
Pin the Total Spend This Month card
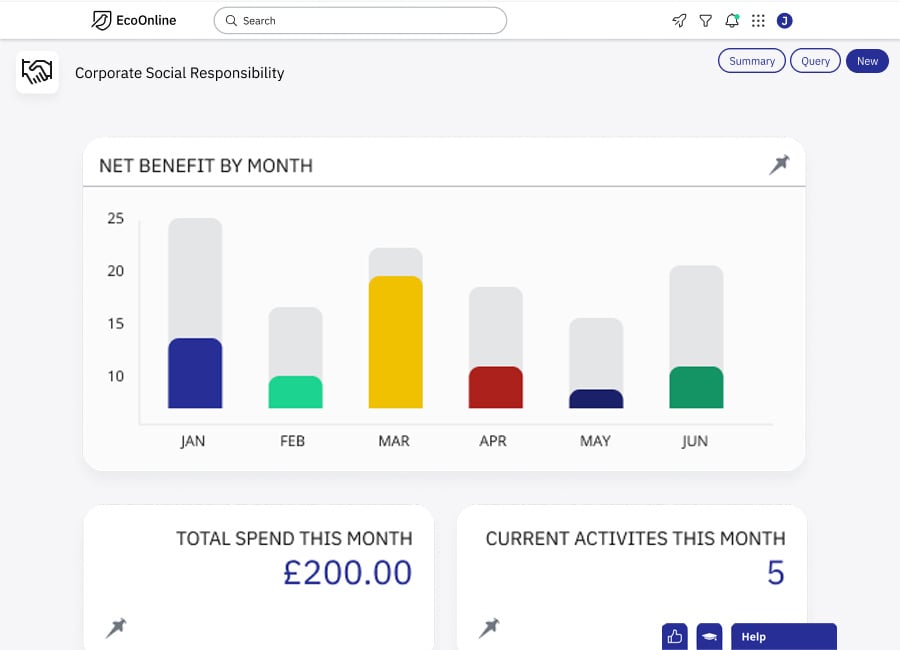[116, 628]
